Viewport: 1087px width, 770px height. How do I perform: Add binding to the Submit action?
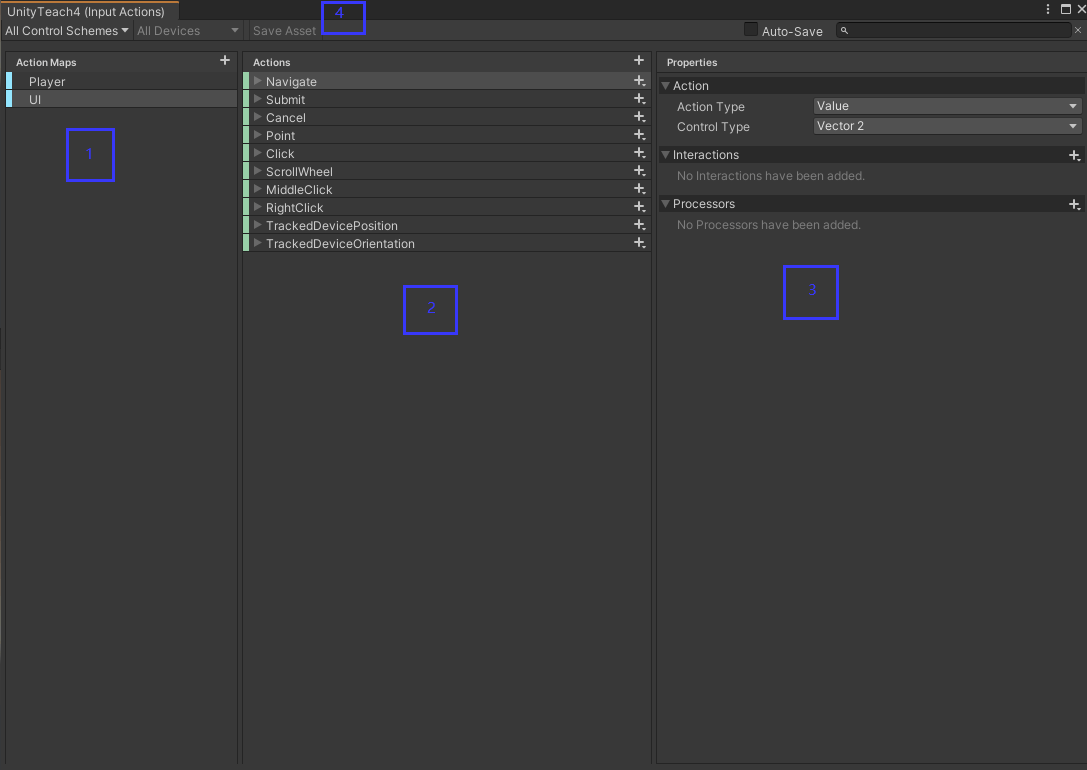point(639,99)
